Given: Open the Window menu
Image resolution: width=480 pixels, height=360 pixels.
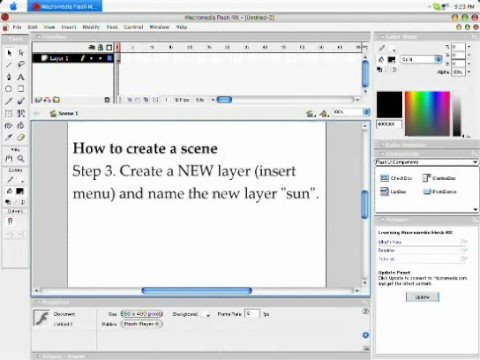Looking at the screenshot, I should [x=159, y=27].
